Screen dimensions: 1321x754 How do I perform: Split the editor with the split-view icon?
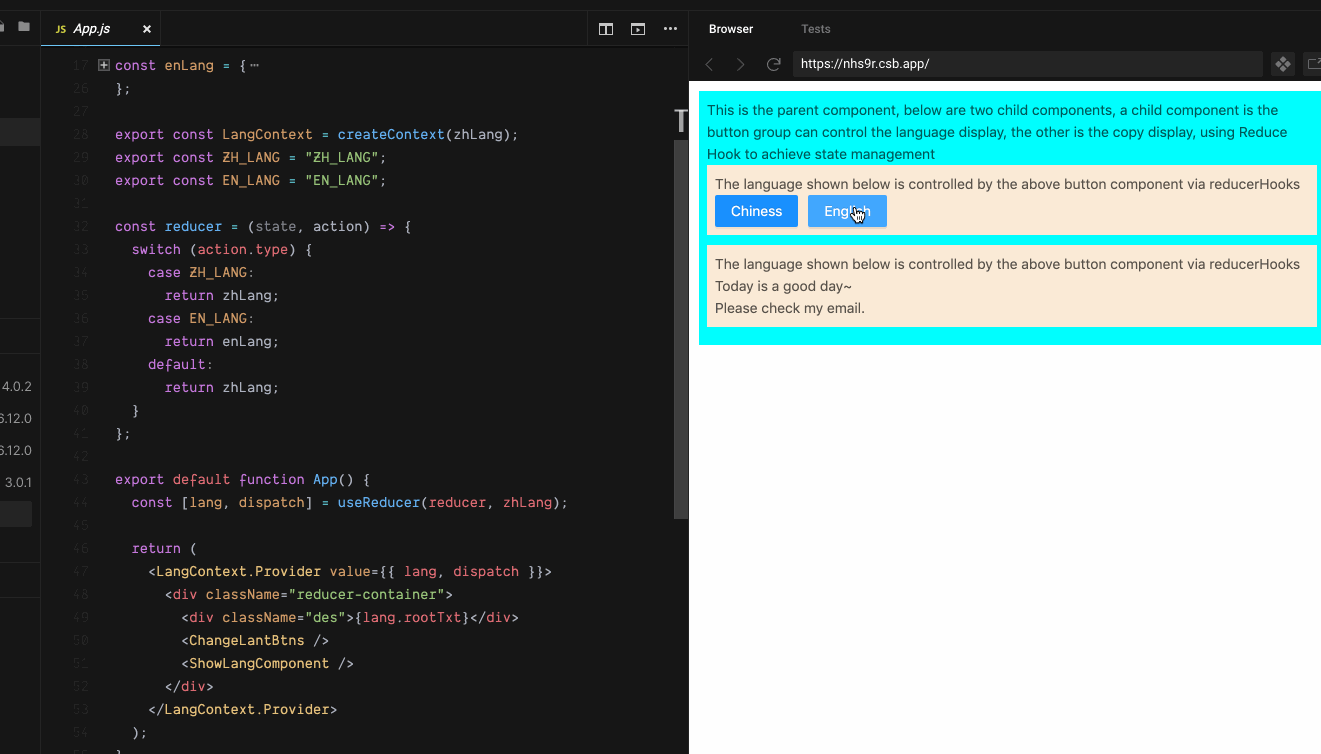[606, 29]
